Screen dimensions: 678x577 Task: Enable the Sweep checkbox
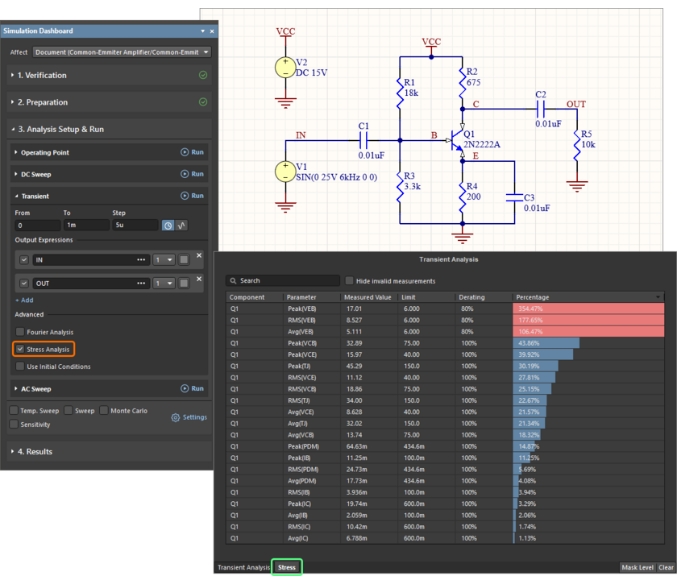click(x=68, y=410)
